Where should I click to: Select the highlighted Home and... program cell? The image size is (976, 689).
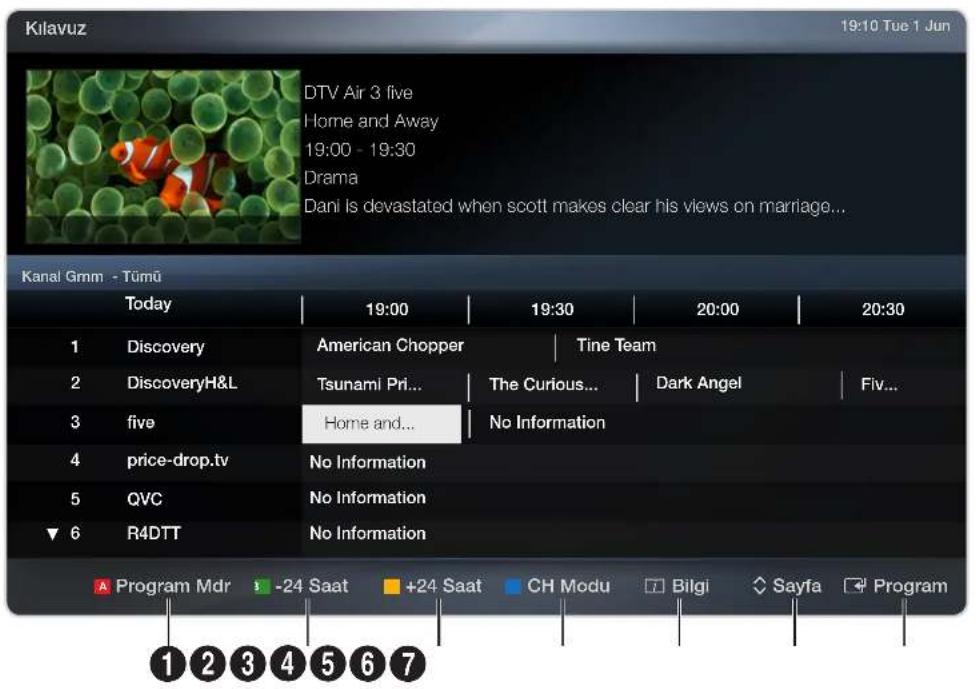(x=382, y=424)
